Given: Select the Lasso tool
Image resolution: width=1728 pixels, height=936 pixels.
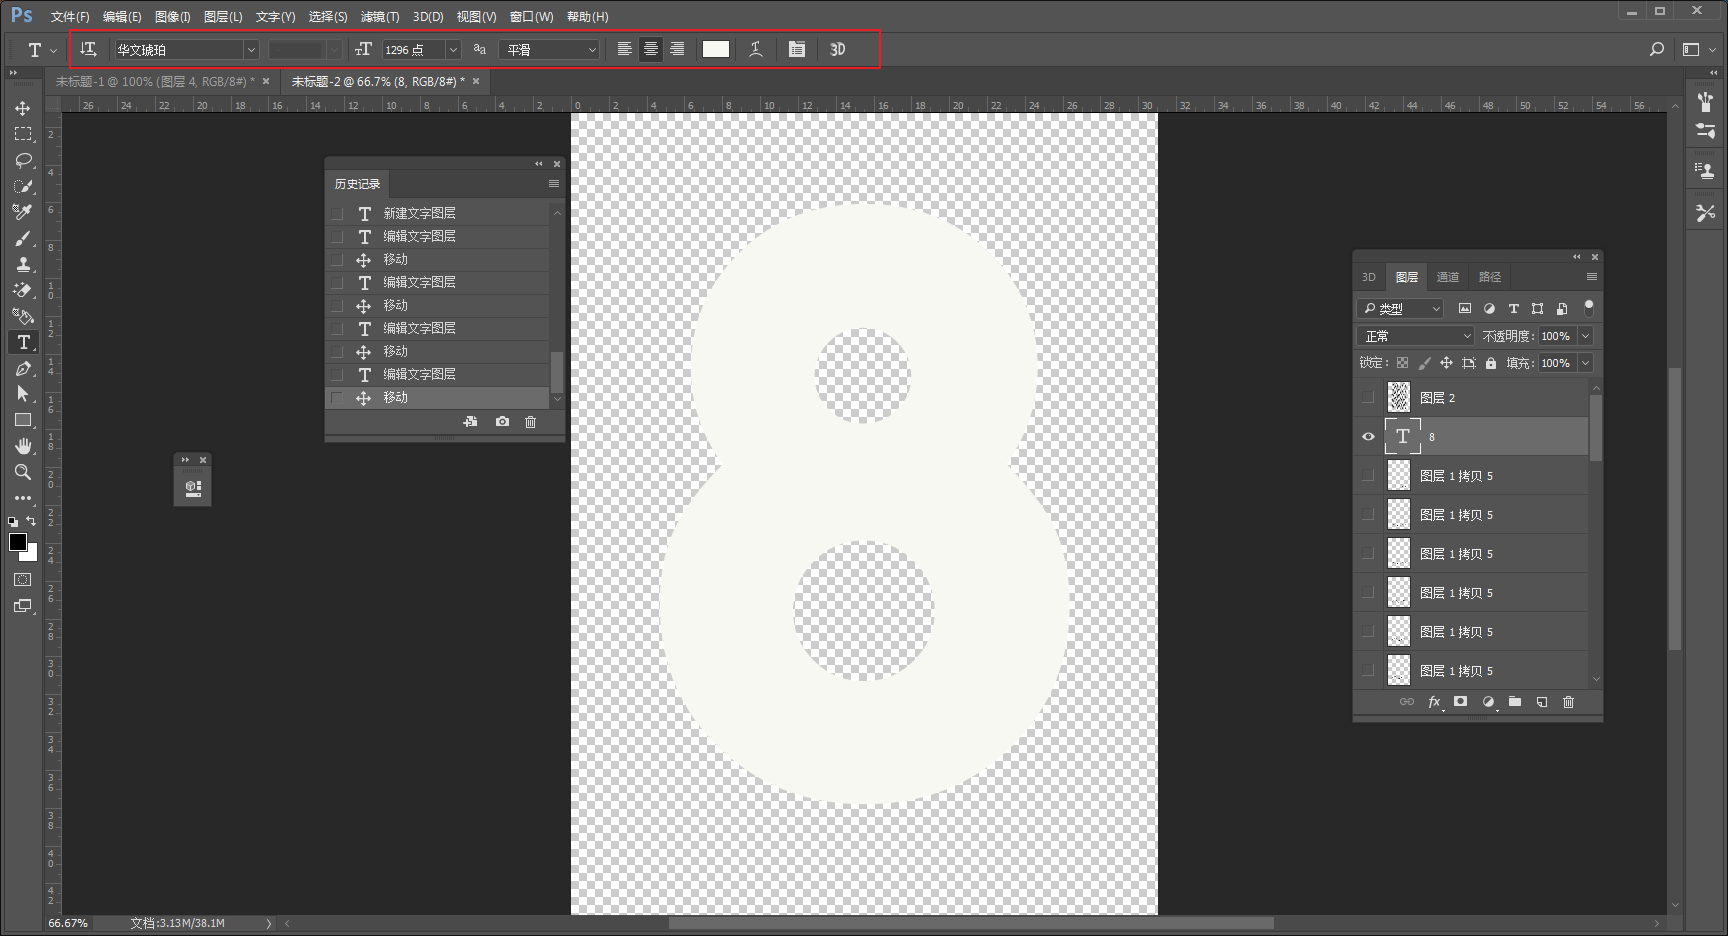Looking at the screenshot, I should pos(23,160).
